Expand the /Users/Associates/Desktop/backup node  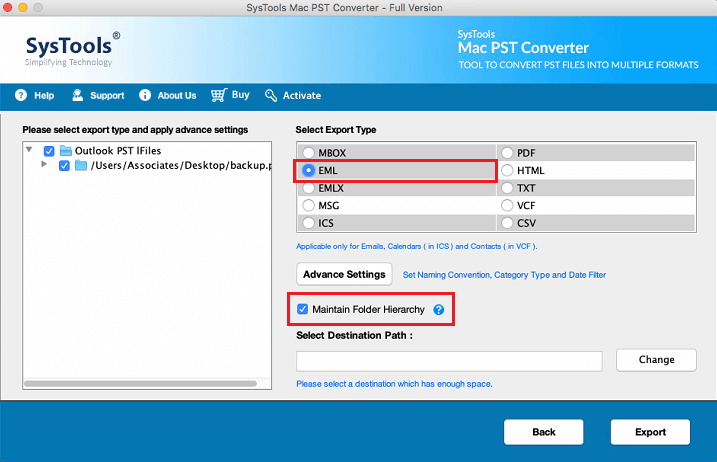(x=44, y=164)
